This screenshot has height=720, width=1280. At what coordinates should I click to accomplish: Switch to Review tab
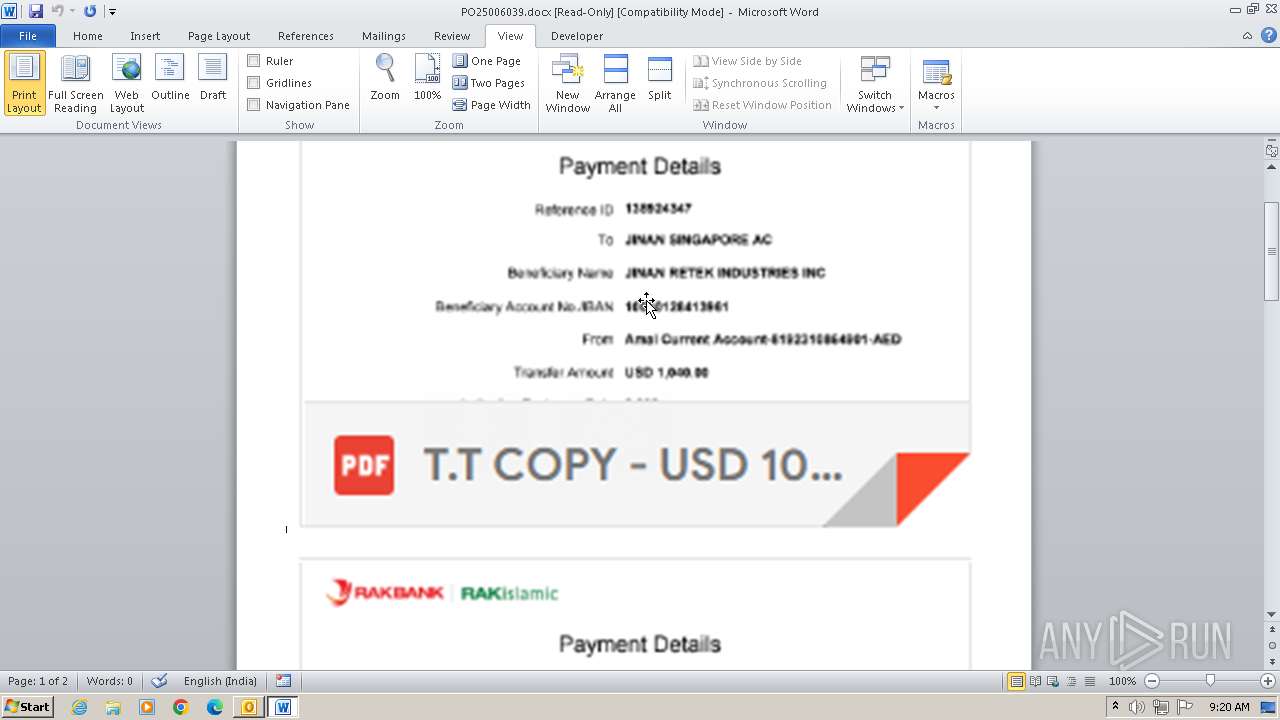click(x=452, y=36)
